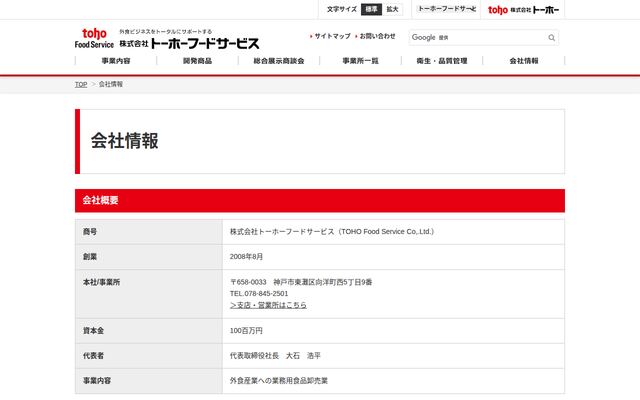
Task: Click the 事業内容 table row label
Action: [x=97, y=380]
